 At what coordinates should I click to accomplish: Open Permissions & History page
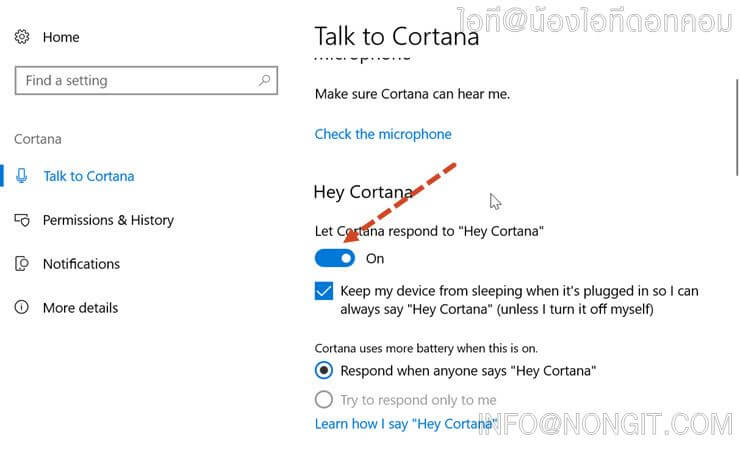(108, 220)
